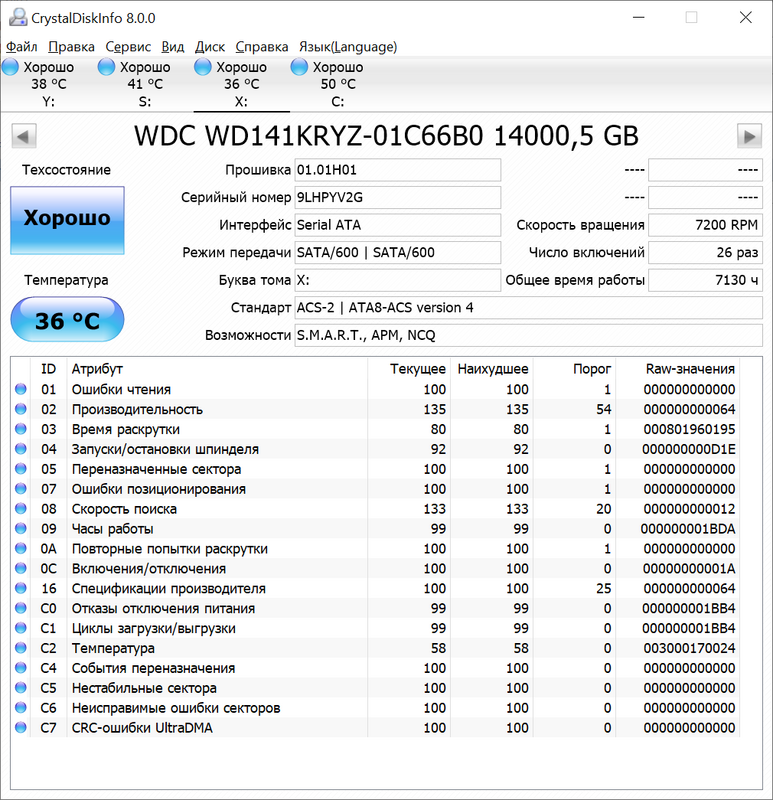Click the blue status orb for disk Y:
Screen dimensions: 773x800
pos(10,67)
